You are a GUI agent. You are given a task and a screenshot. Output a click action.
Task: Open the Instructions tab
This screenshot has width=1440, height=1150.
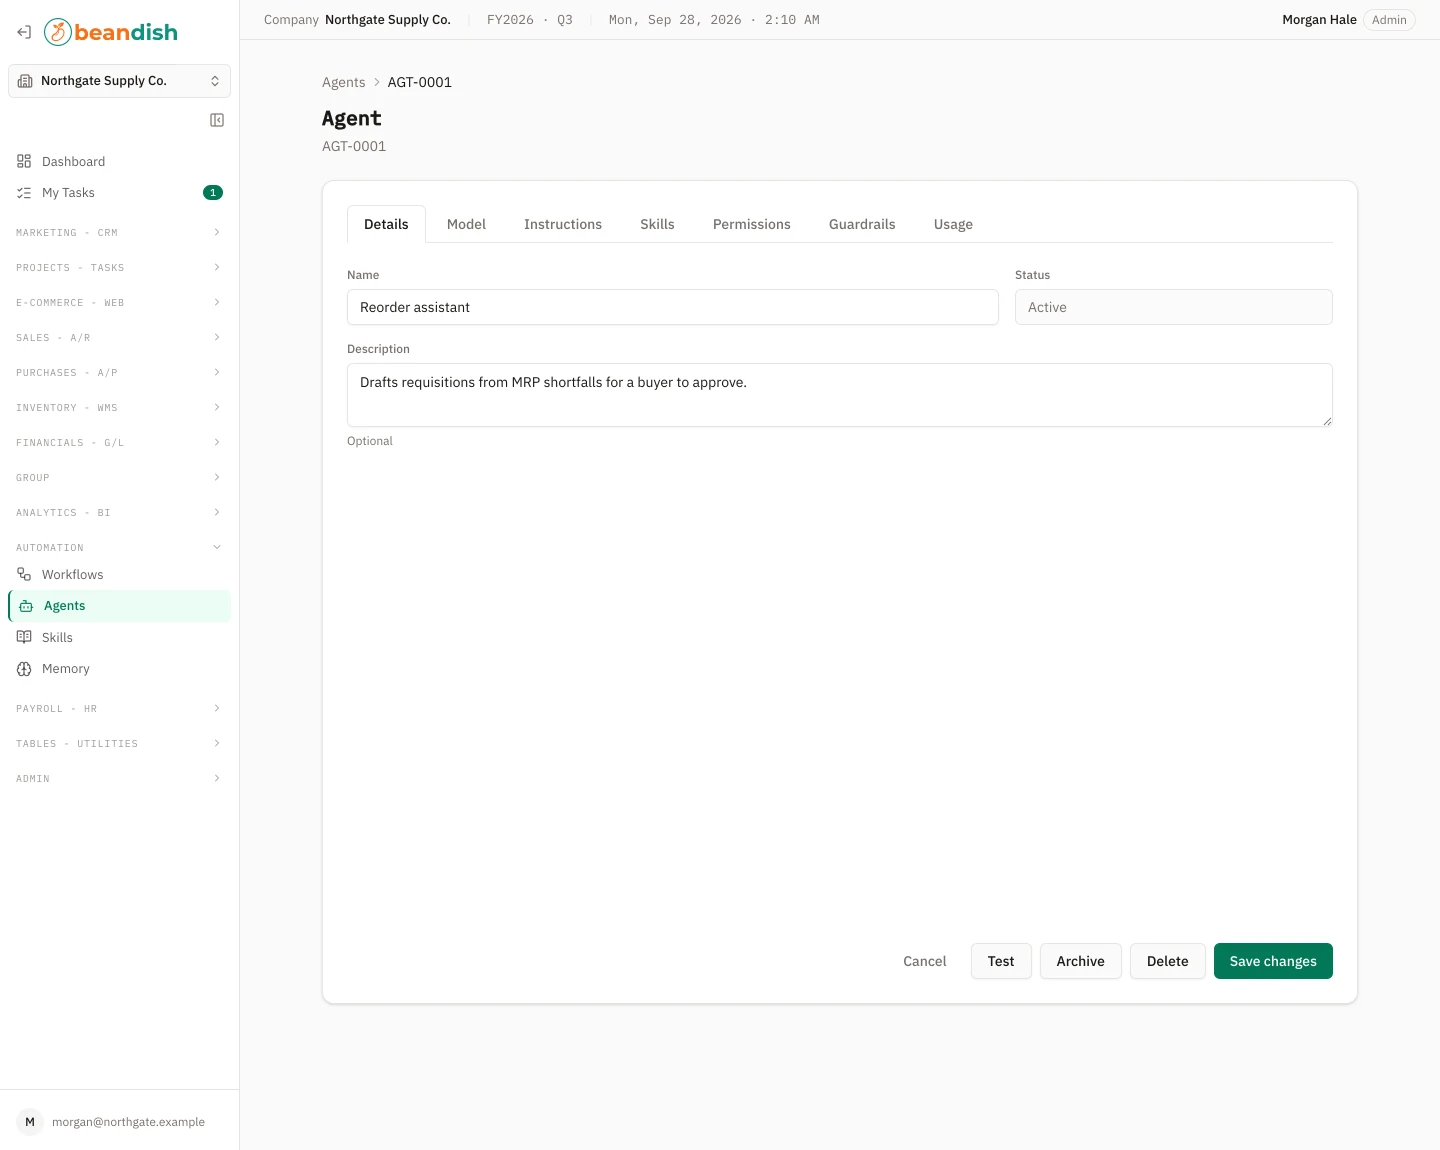coord(563,224)
